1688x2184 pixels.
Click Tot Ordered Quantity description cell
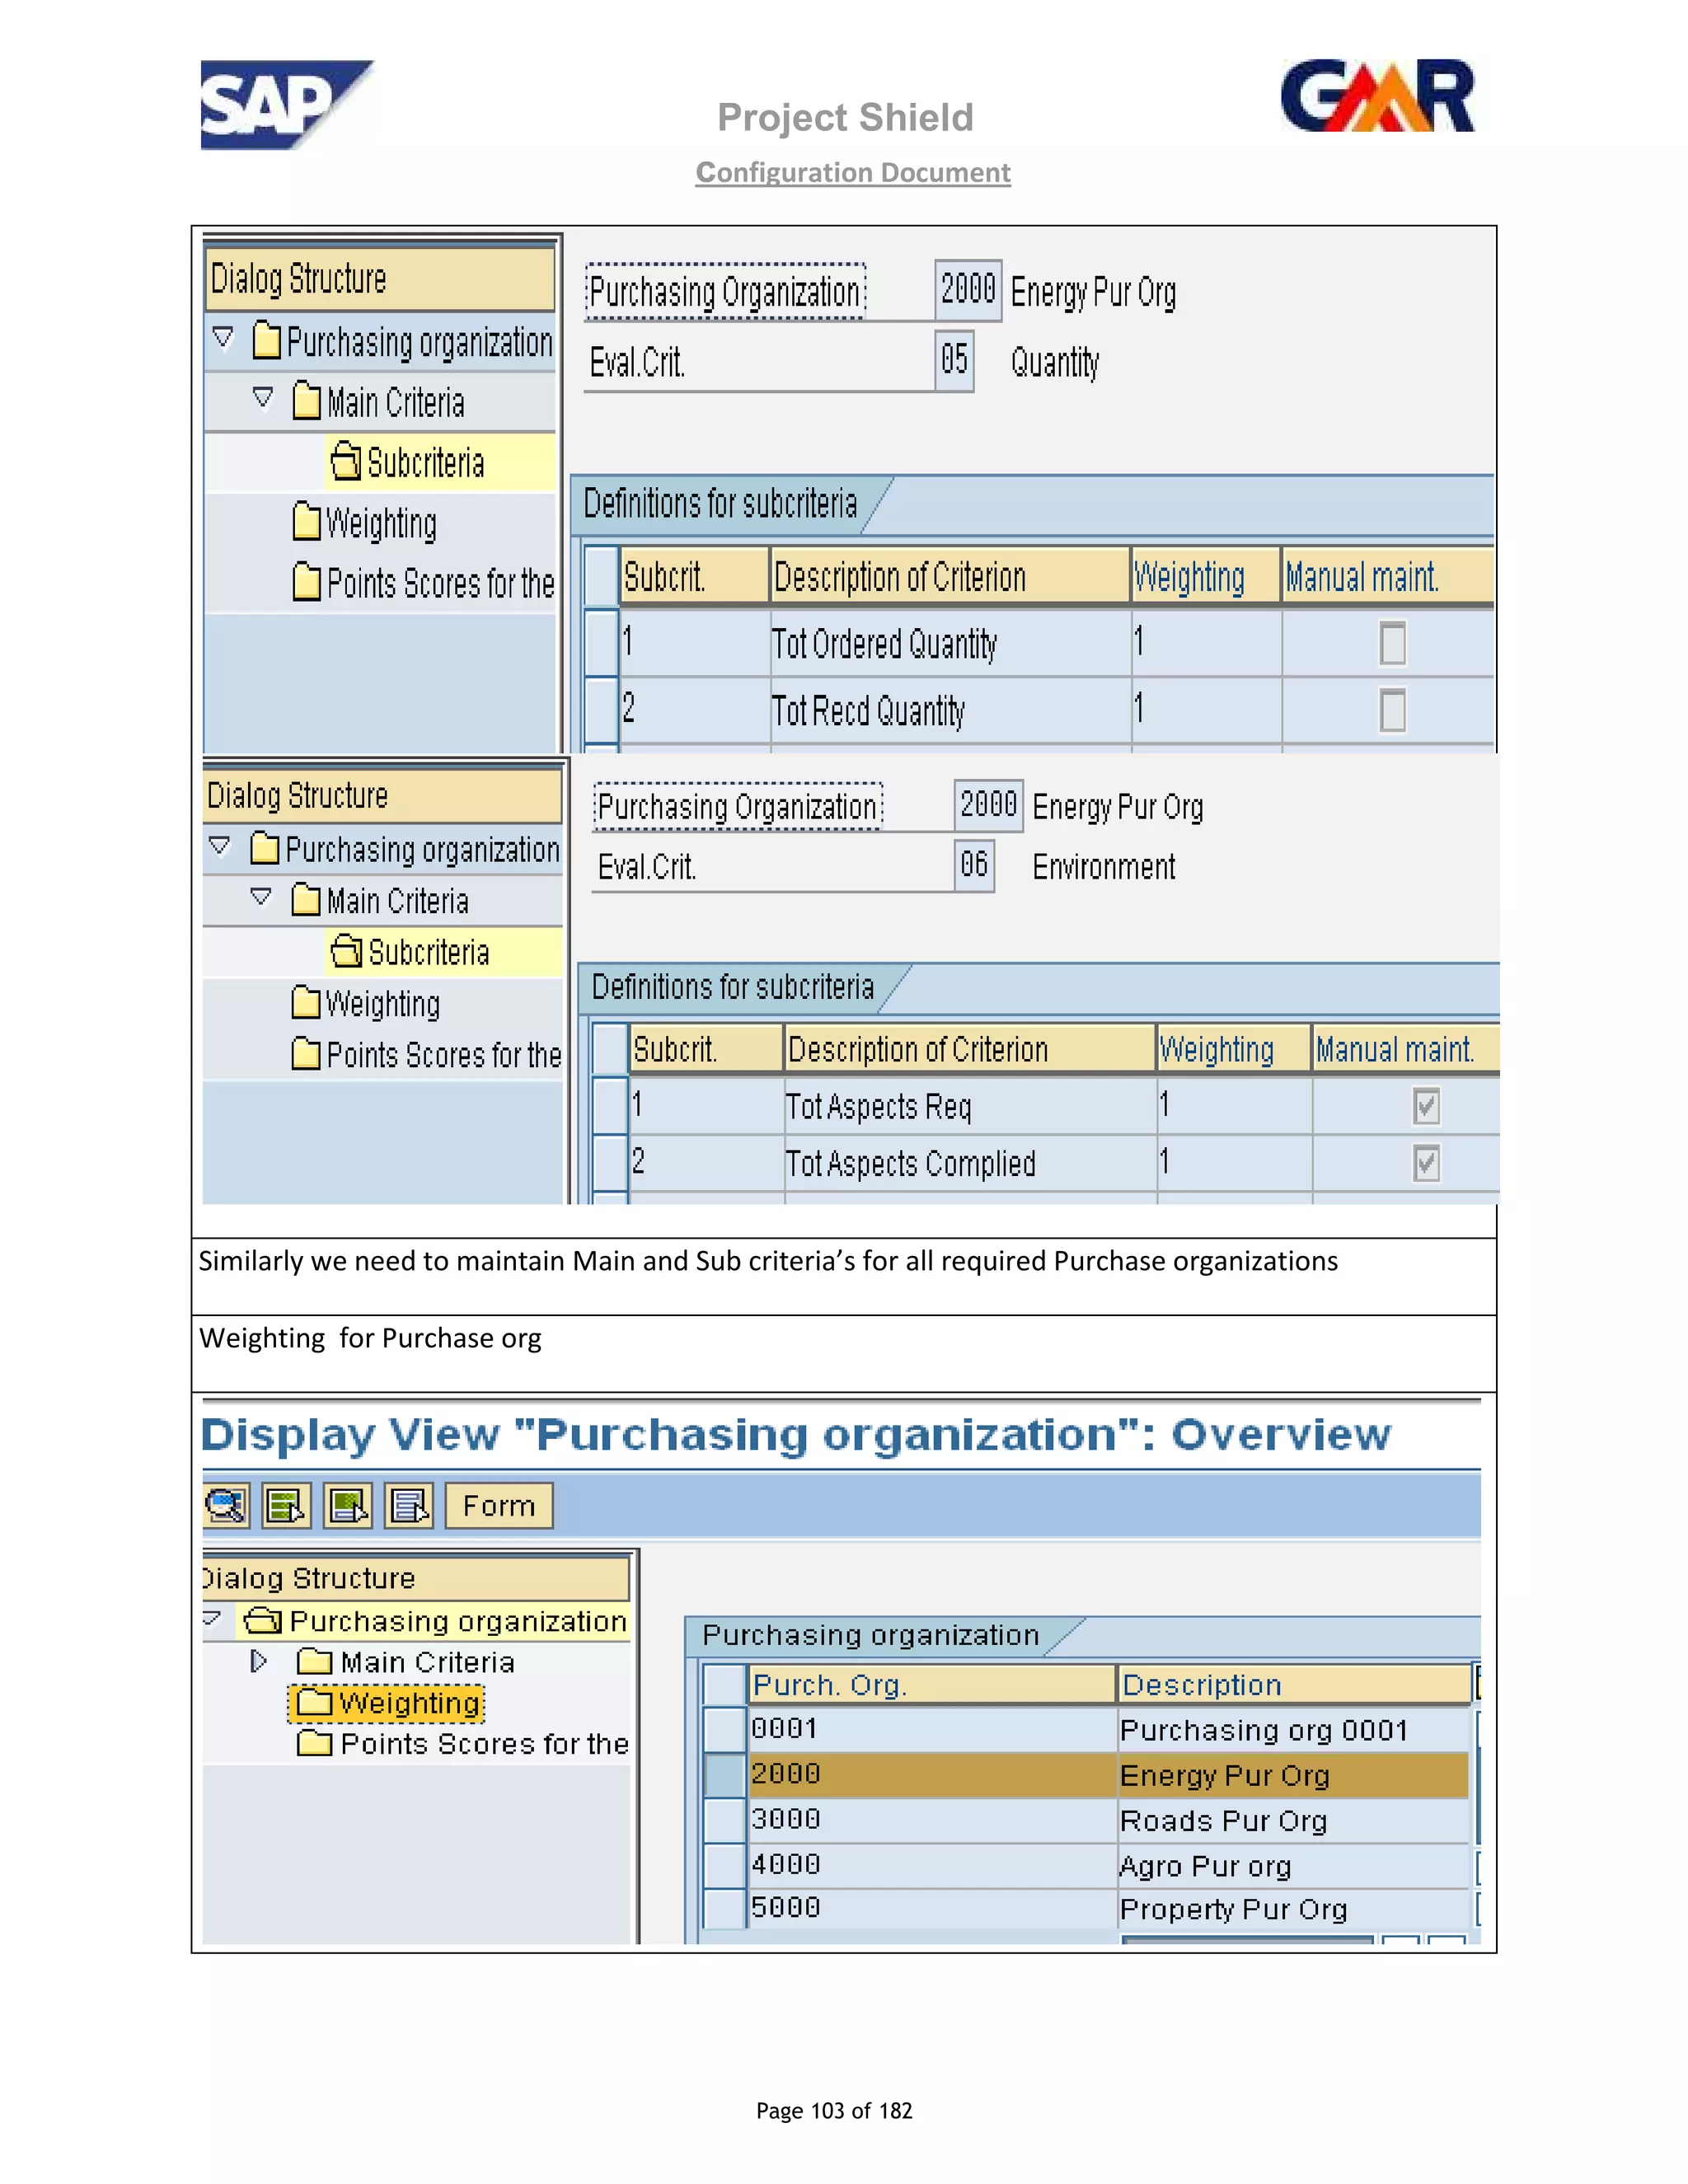tap(950, 644)
